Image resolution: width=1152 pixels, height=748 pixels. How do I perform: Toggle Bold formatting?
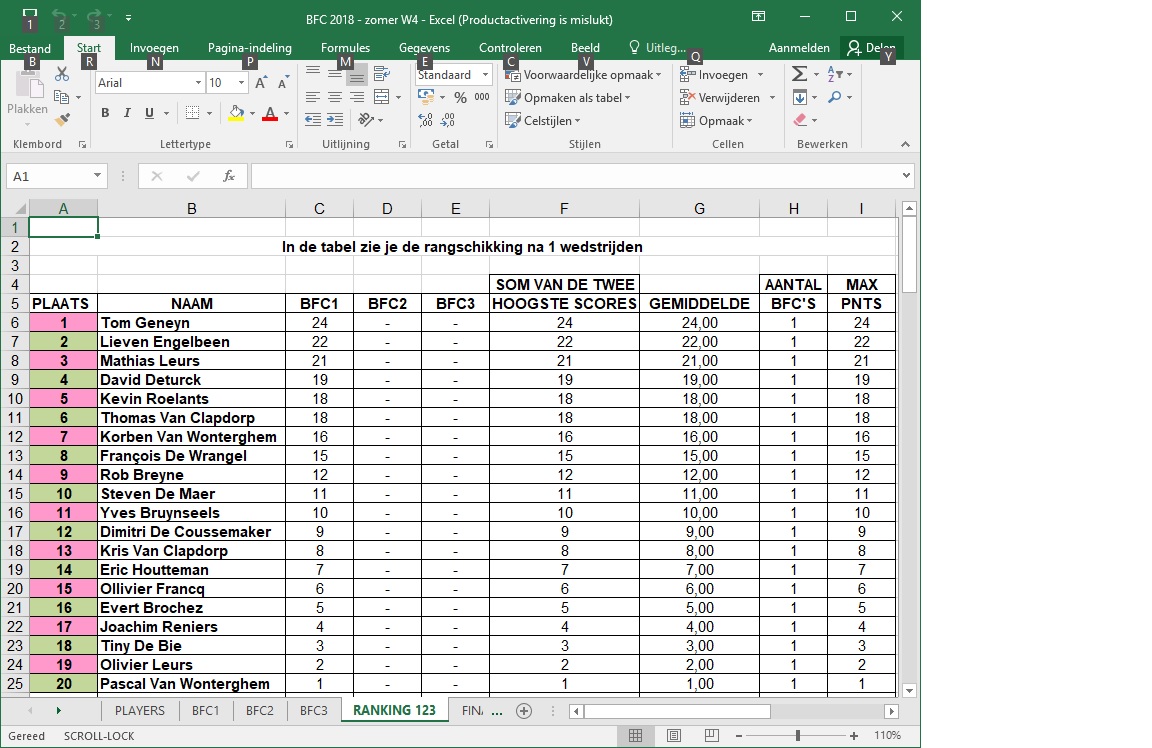tap(105, 113)
